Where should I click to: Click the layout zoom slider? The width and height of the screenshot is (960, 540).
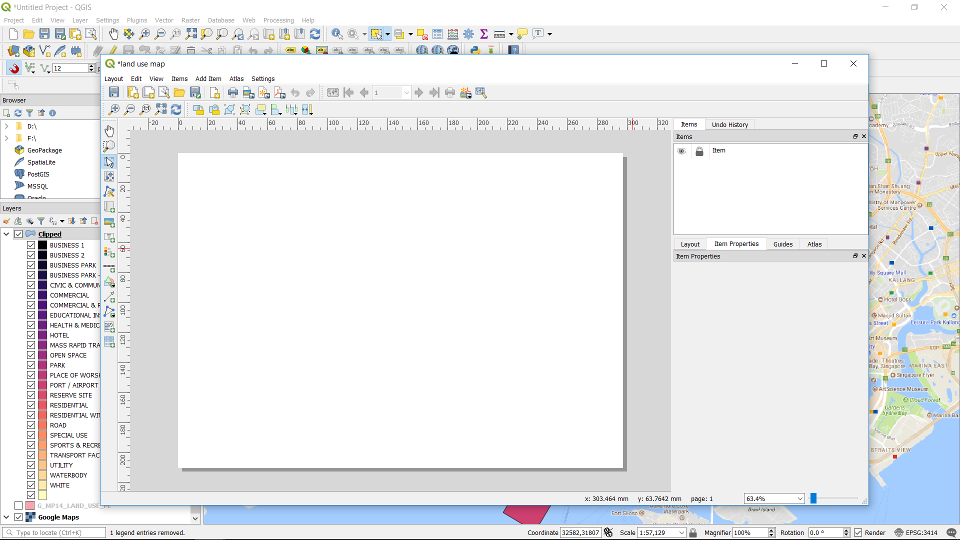click(x=835, y=498)
